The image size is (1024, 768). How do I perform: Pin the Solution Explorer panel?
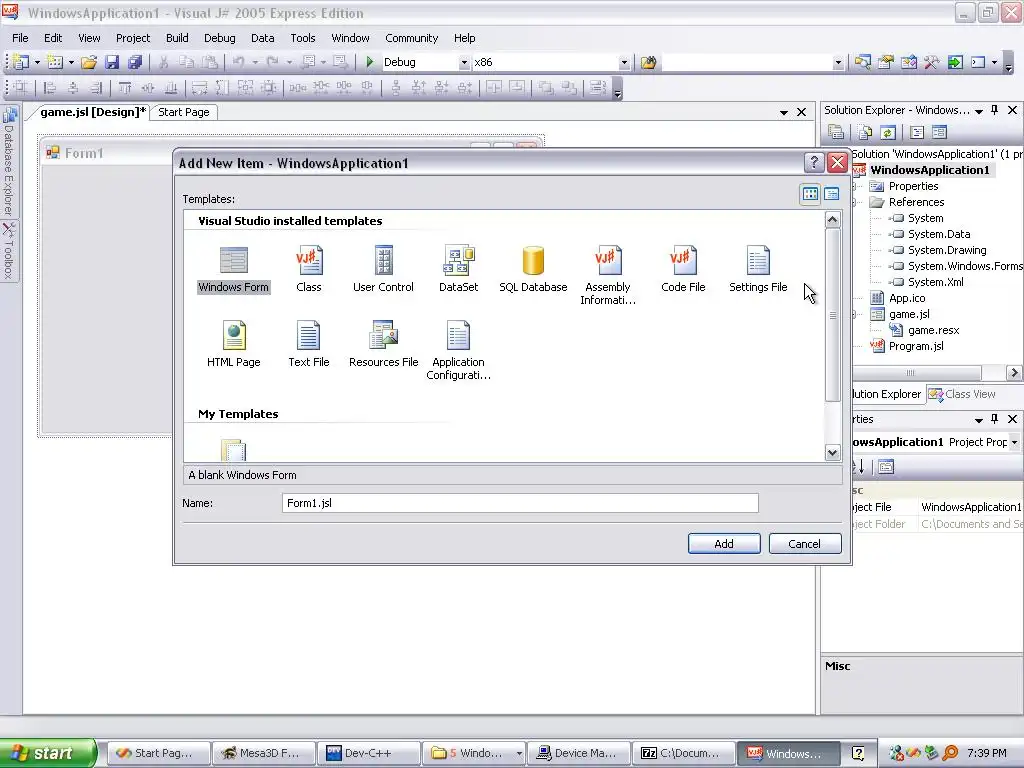(x=995, y=110)
